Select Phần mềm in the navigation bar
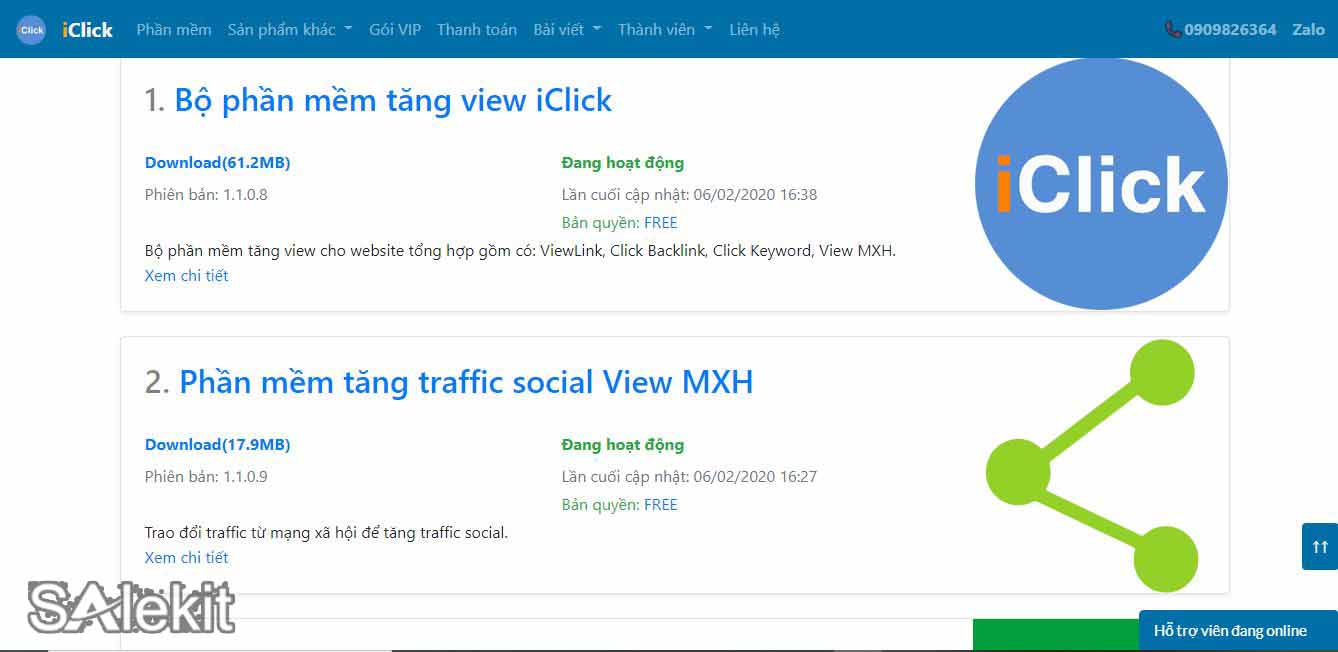Screen dimensions: 1338x652 click(x=173, y=29)
